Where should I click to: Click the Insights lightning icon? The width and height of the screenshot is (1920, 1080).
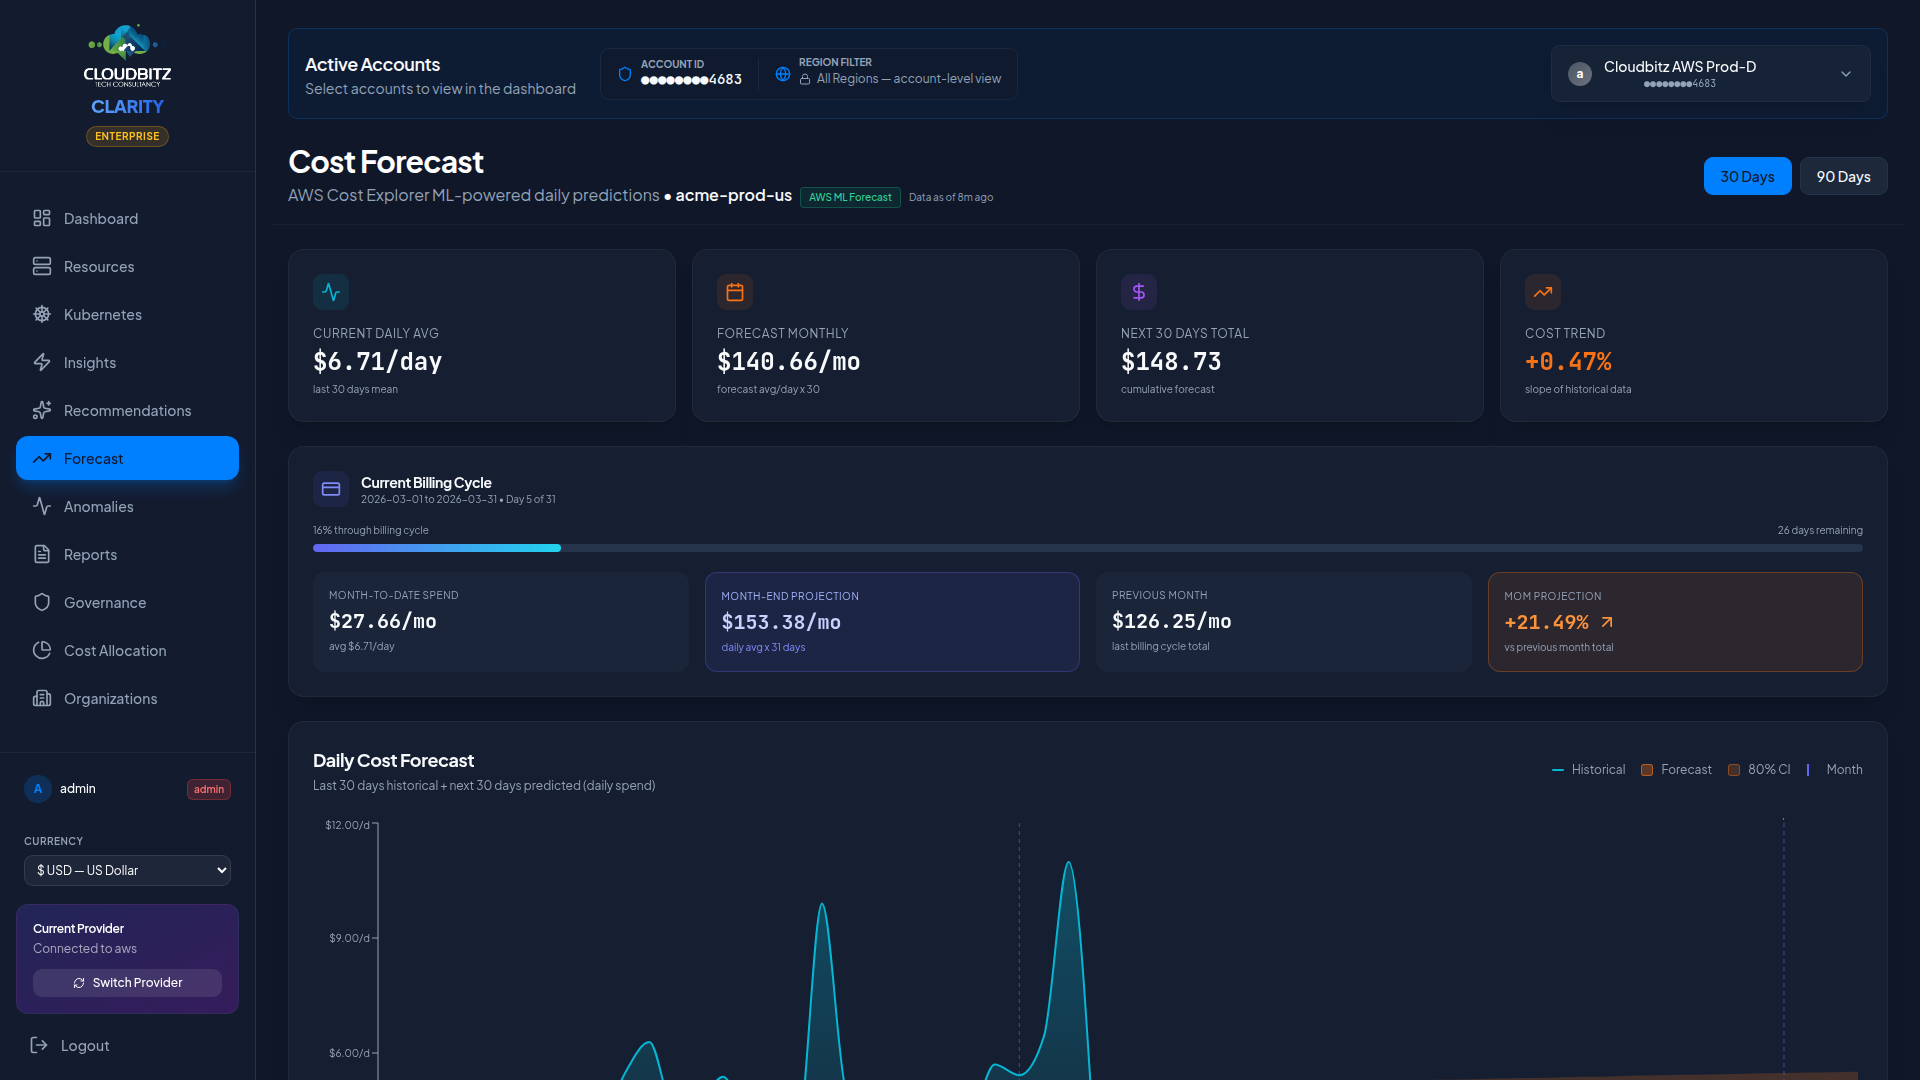tap(42, 362)
